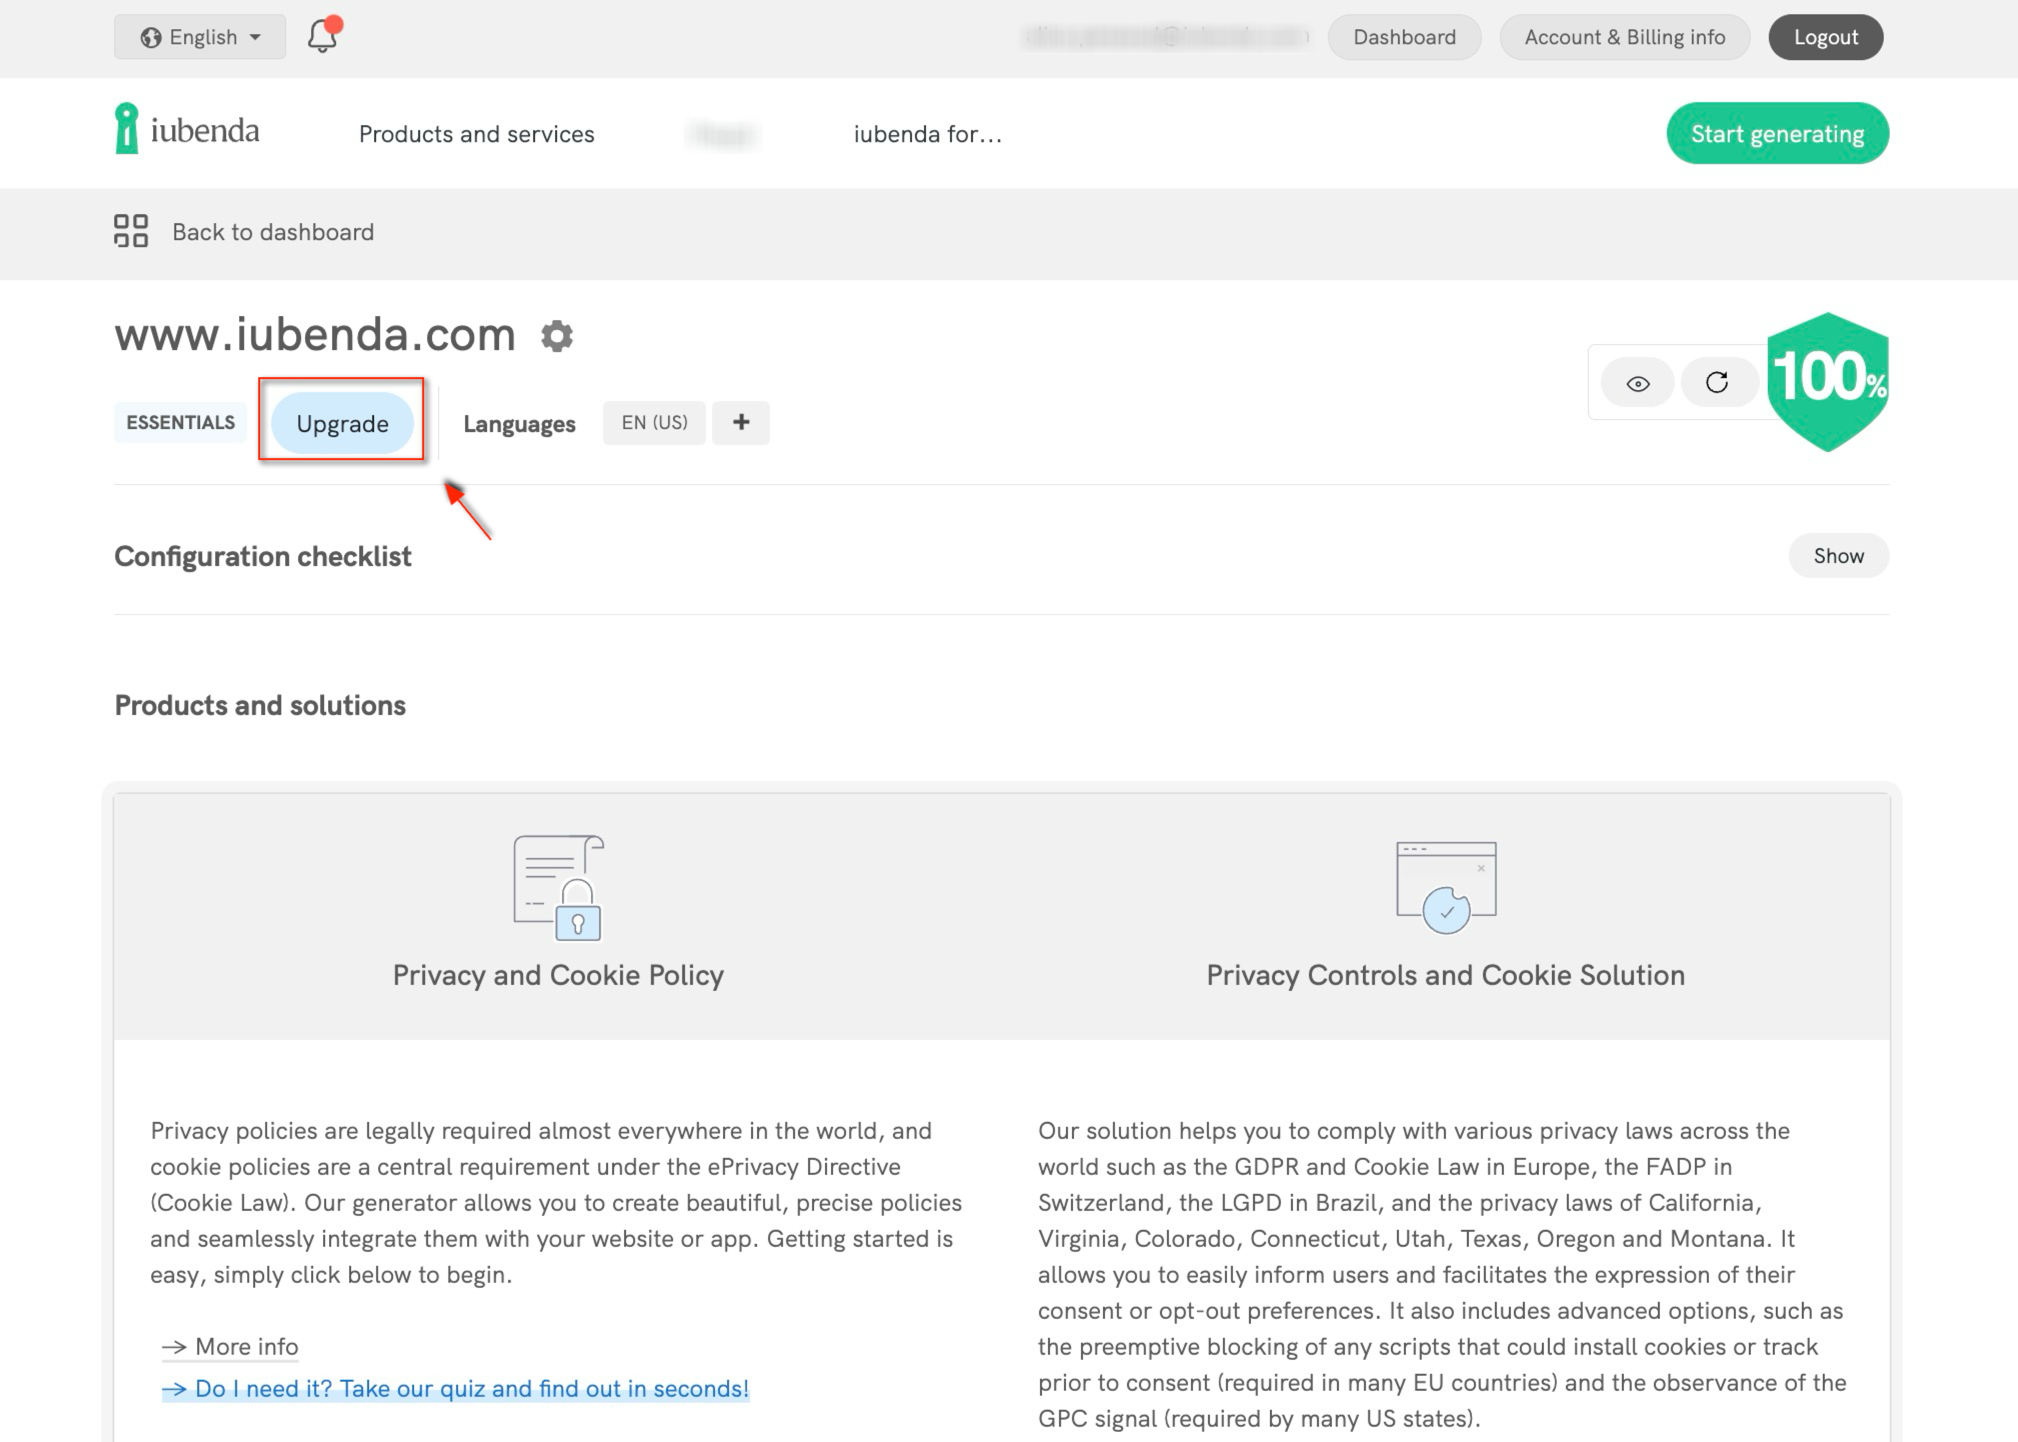Open site settings gear icon
Screen dimensions: 2018x1442
557,336
